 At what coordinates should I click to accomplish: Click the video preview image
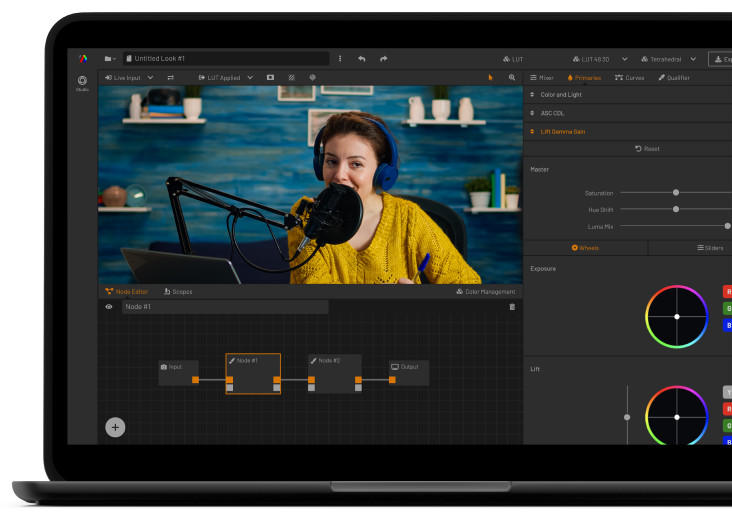pos(310,185)
